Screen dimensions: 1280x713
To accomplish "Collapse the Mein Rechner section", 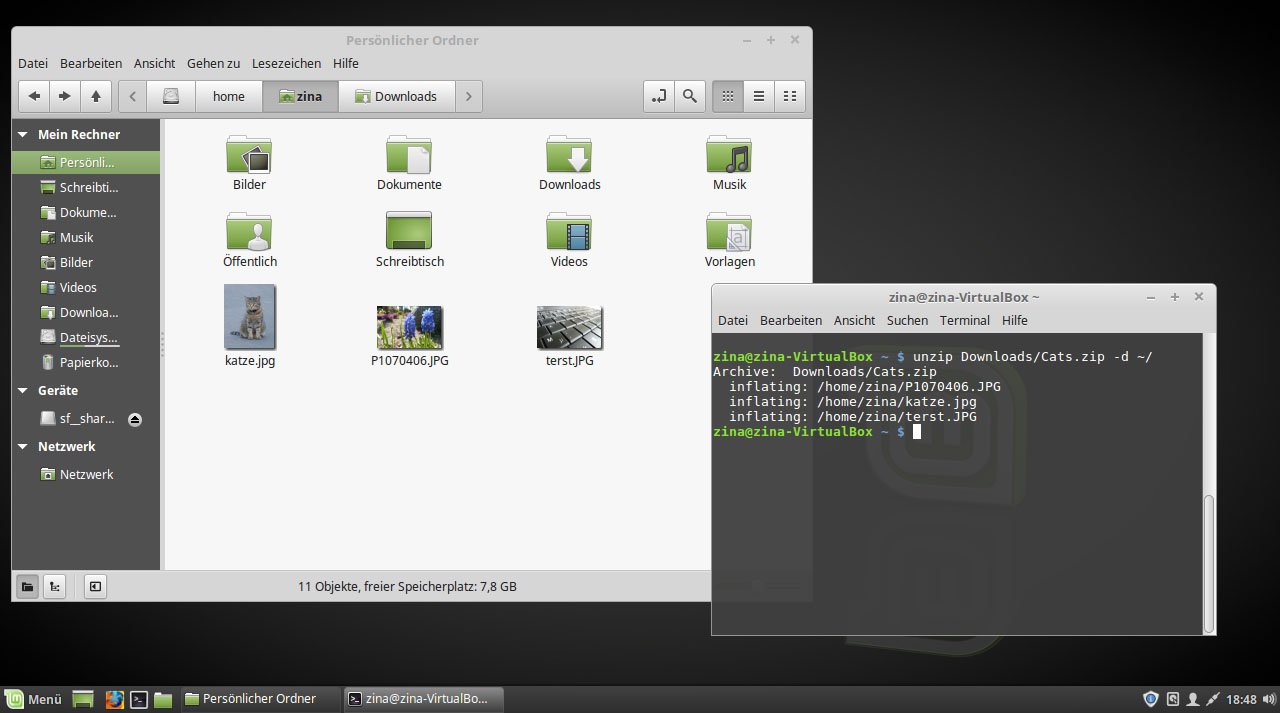I will (x=22, y=134).
